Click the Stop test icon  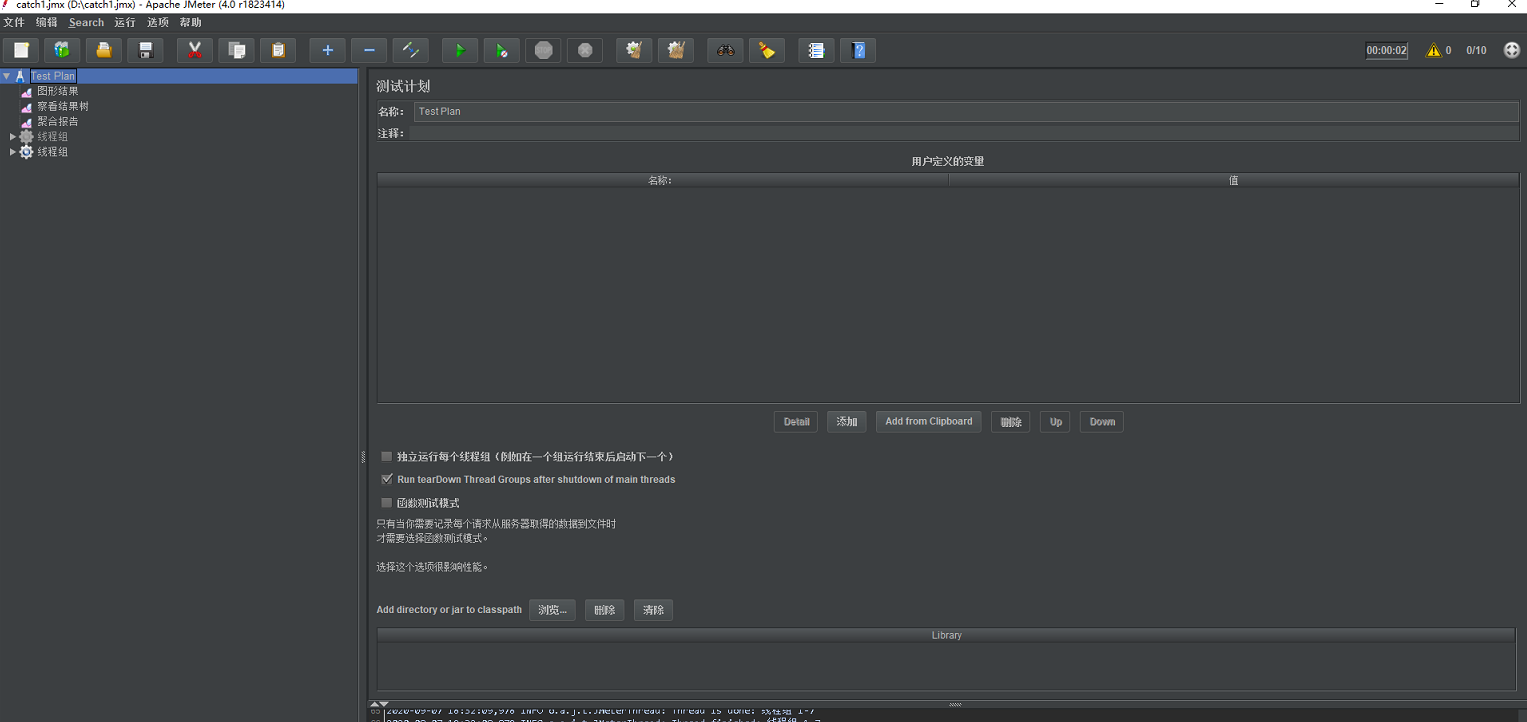click(x=543, y=50)
